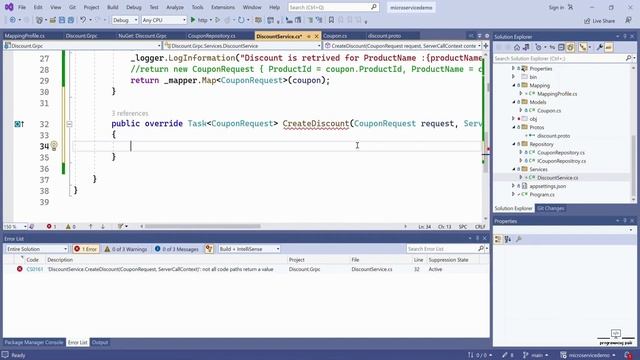Open Build + IntelliSense dropdown
Viewport: 640px width, 360px height.
249,249
